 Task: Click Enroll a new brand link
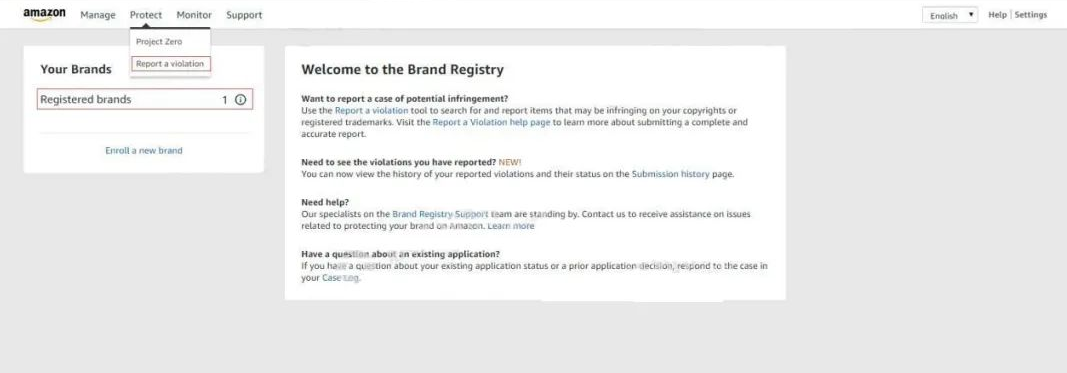144,150
